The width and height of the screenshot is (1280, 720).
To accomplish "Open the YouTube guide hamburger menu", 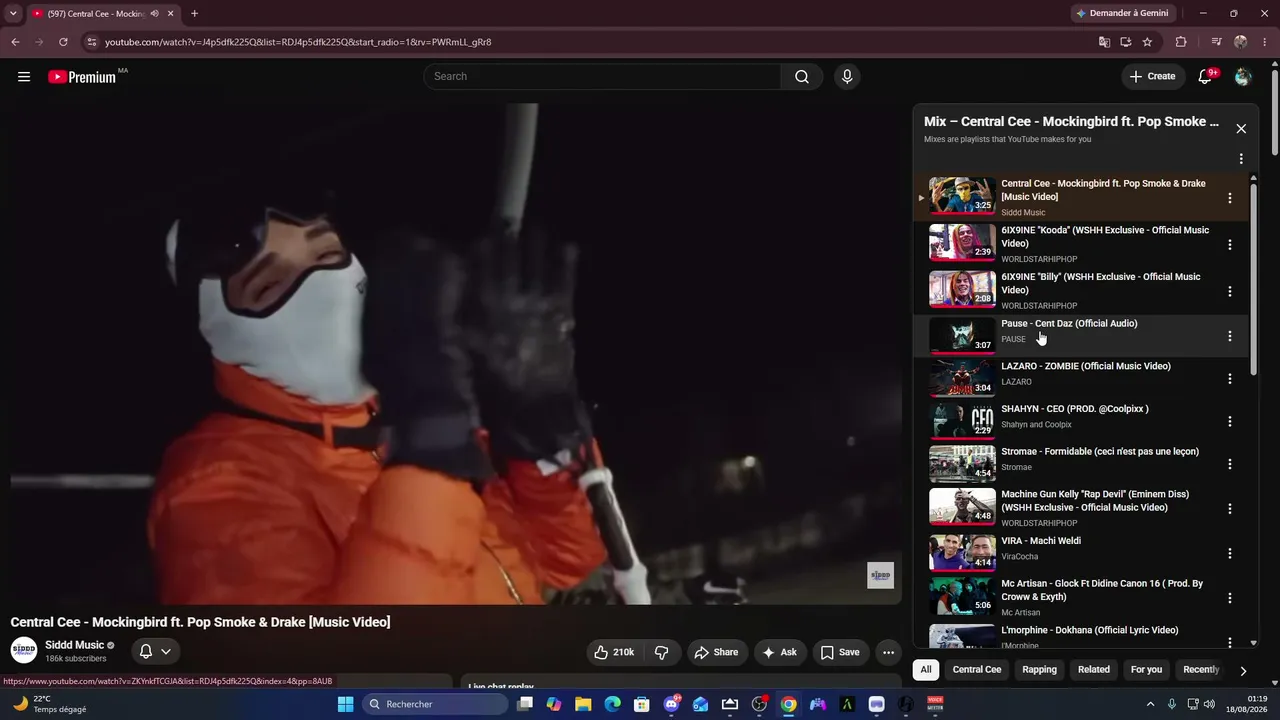I will 24,77.
